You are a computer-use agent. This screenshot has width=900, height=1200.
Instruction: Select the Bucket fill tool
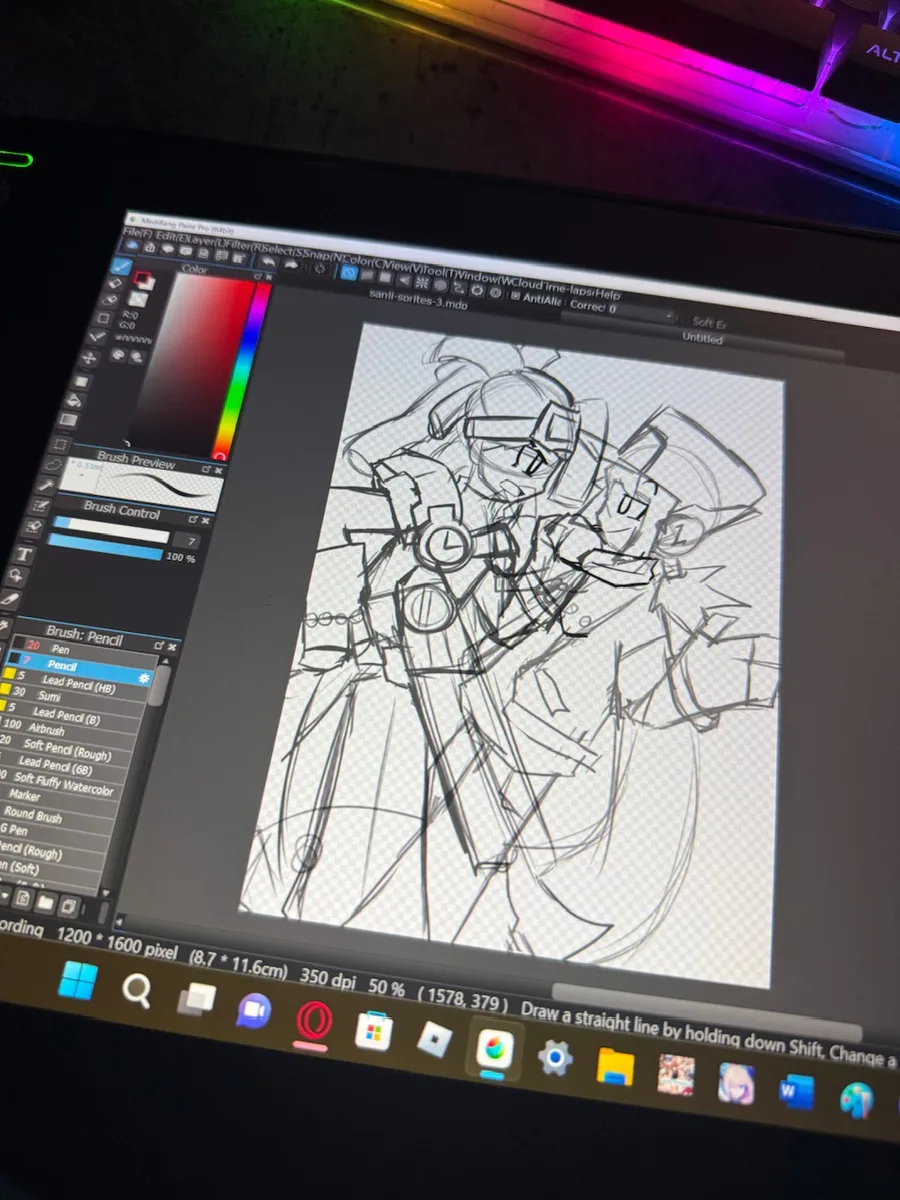pyautogui.click(x=74, y=400)
